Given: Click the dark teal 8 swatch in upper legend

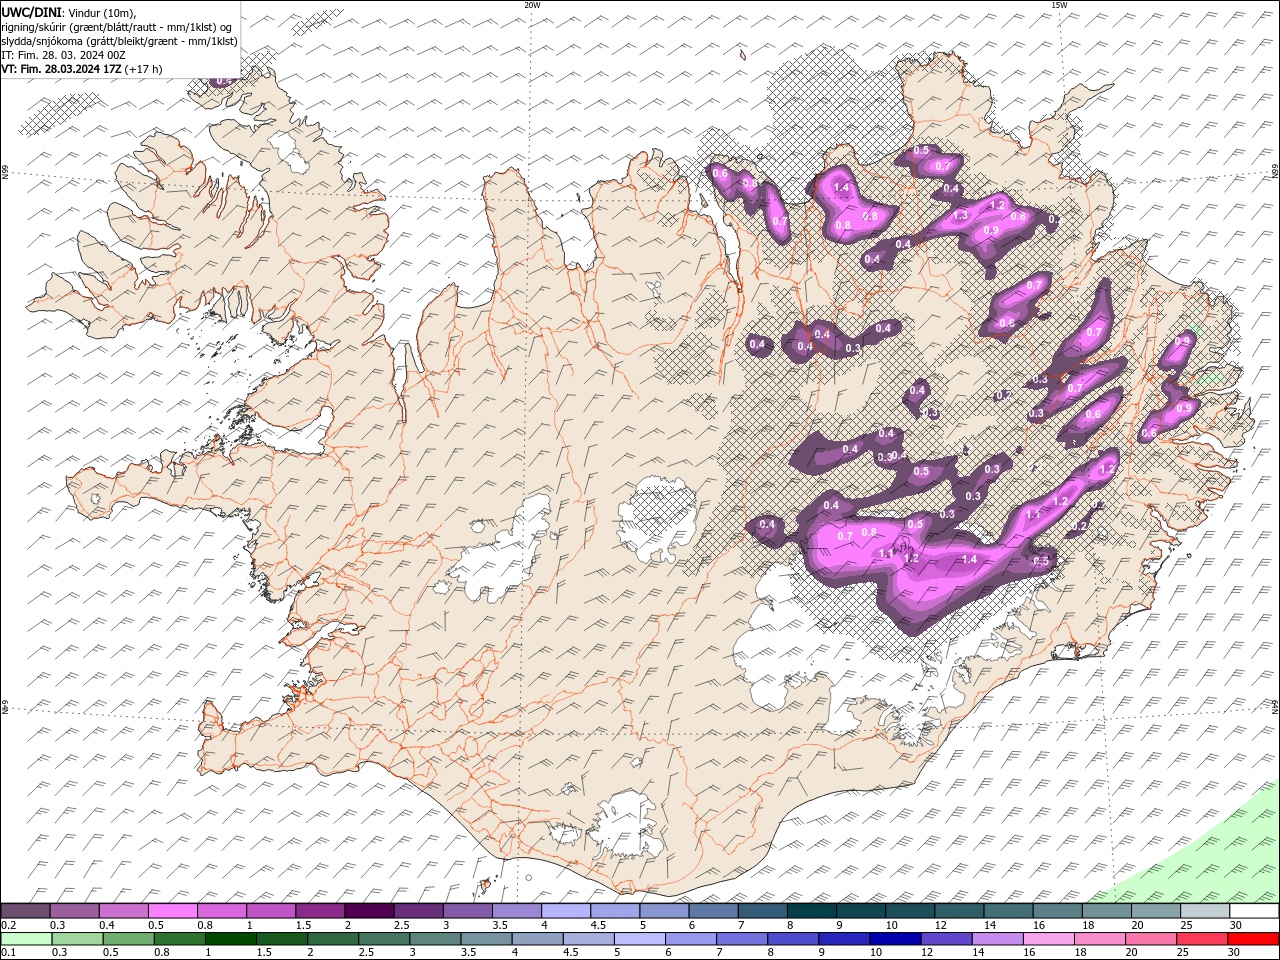Looking at the screenshot, I should click(811, 910).
